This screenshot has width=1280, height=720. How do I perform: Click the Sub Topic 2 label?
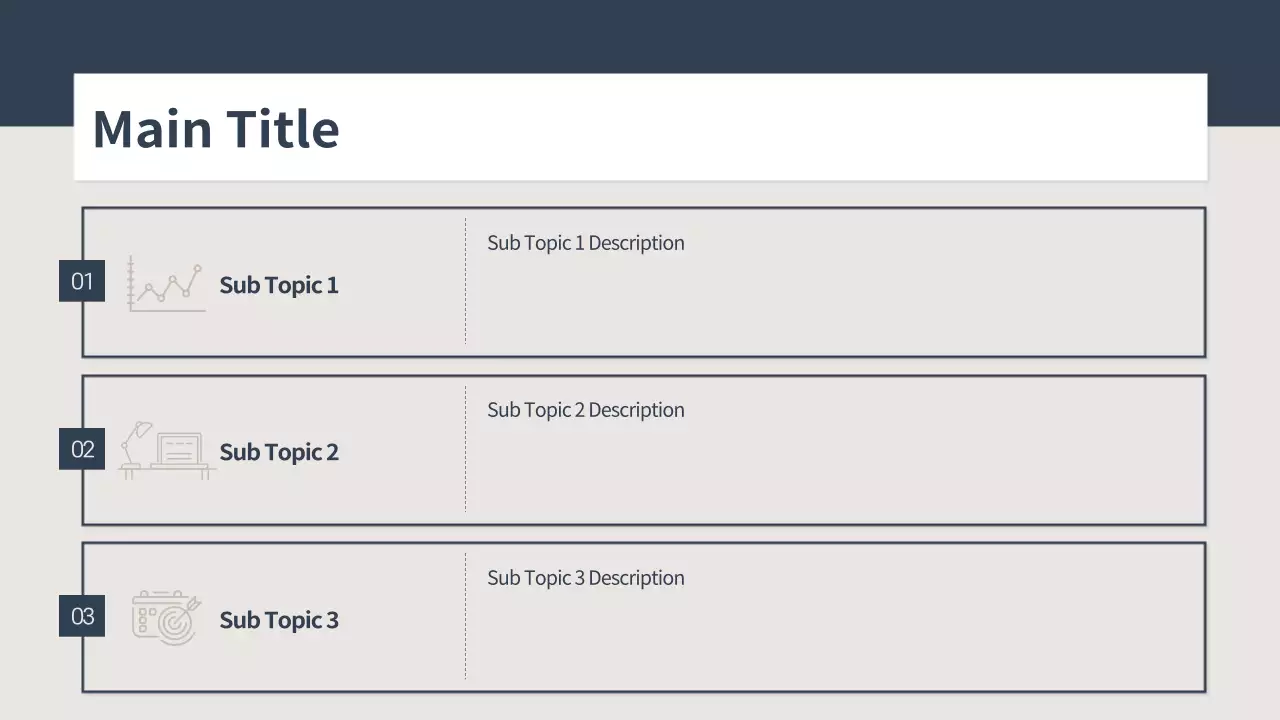tap(279, 452)
